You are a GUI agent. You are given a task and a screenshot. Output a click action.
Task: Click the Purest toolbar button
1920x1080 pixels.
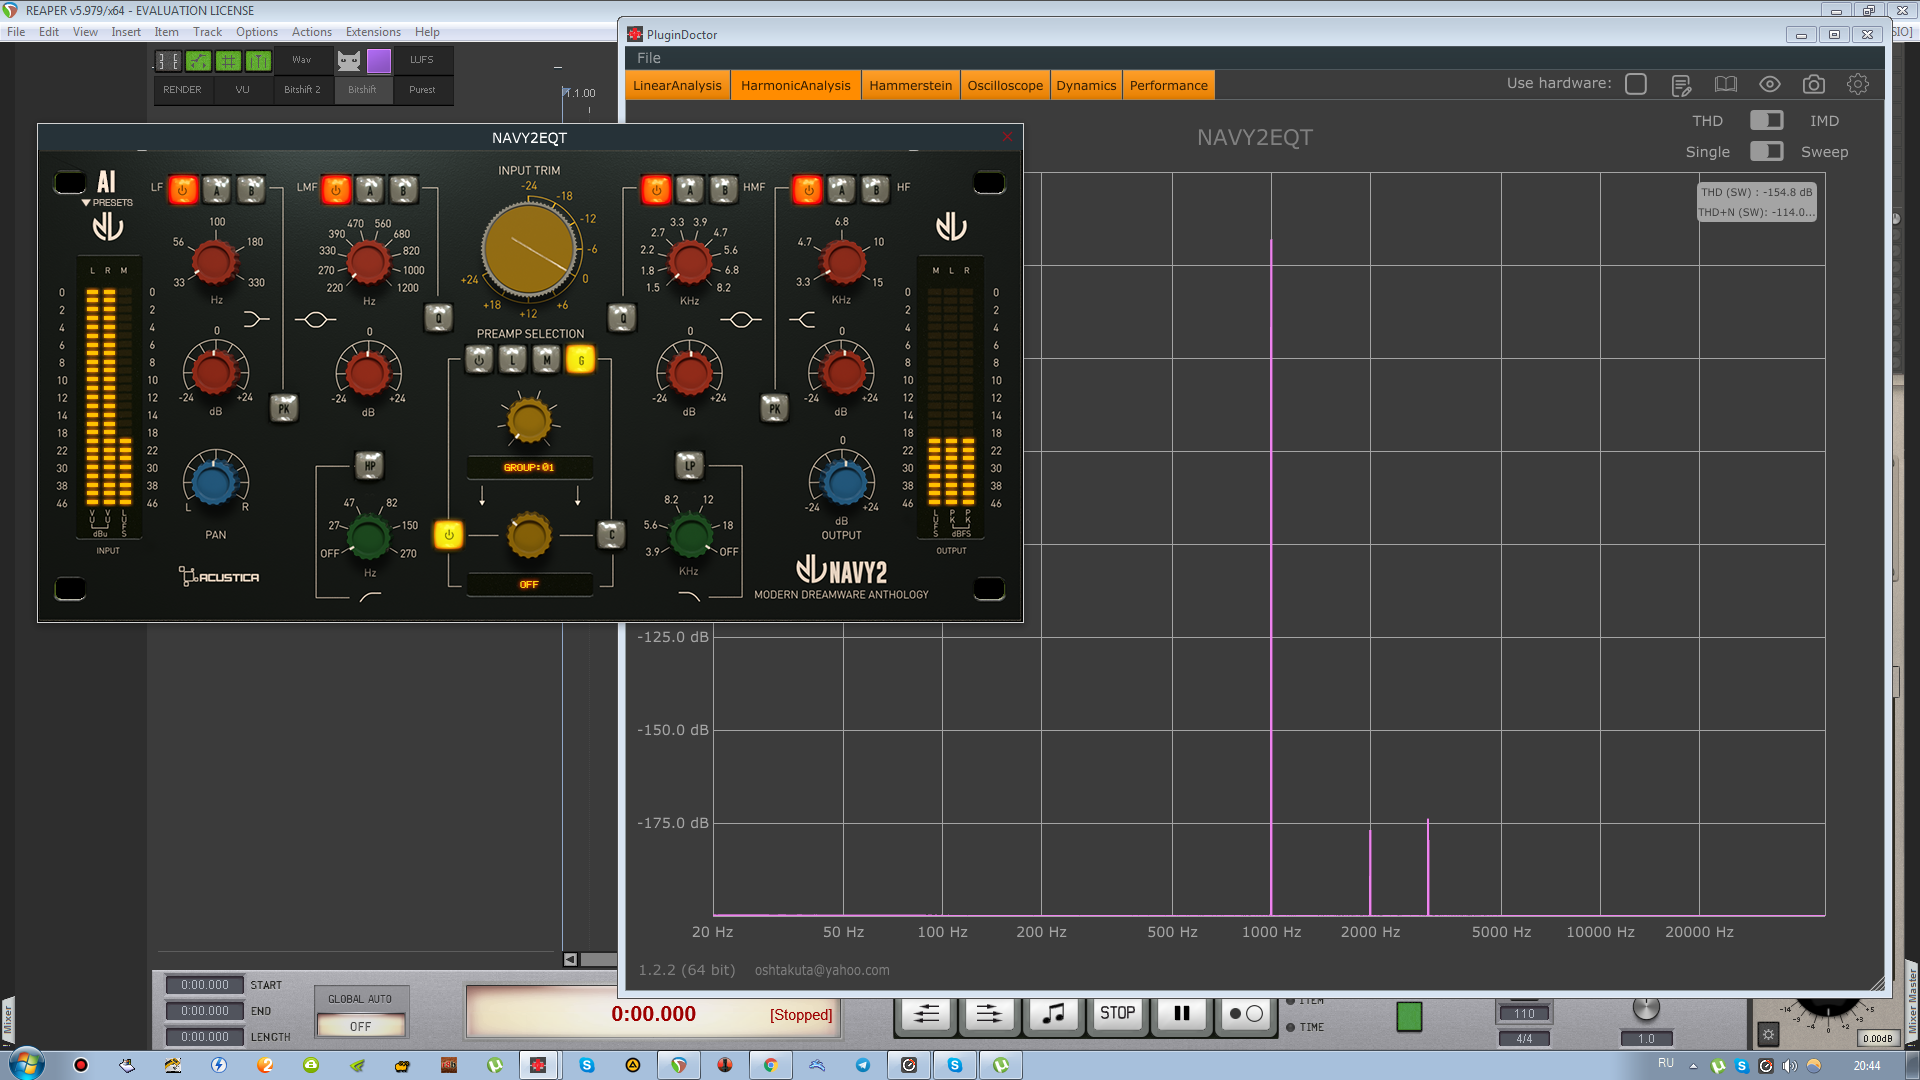[x=422, y=90]
